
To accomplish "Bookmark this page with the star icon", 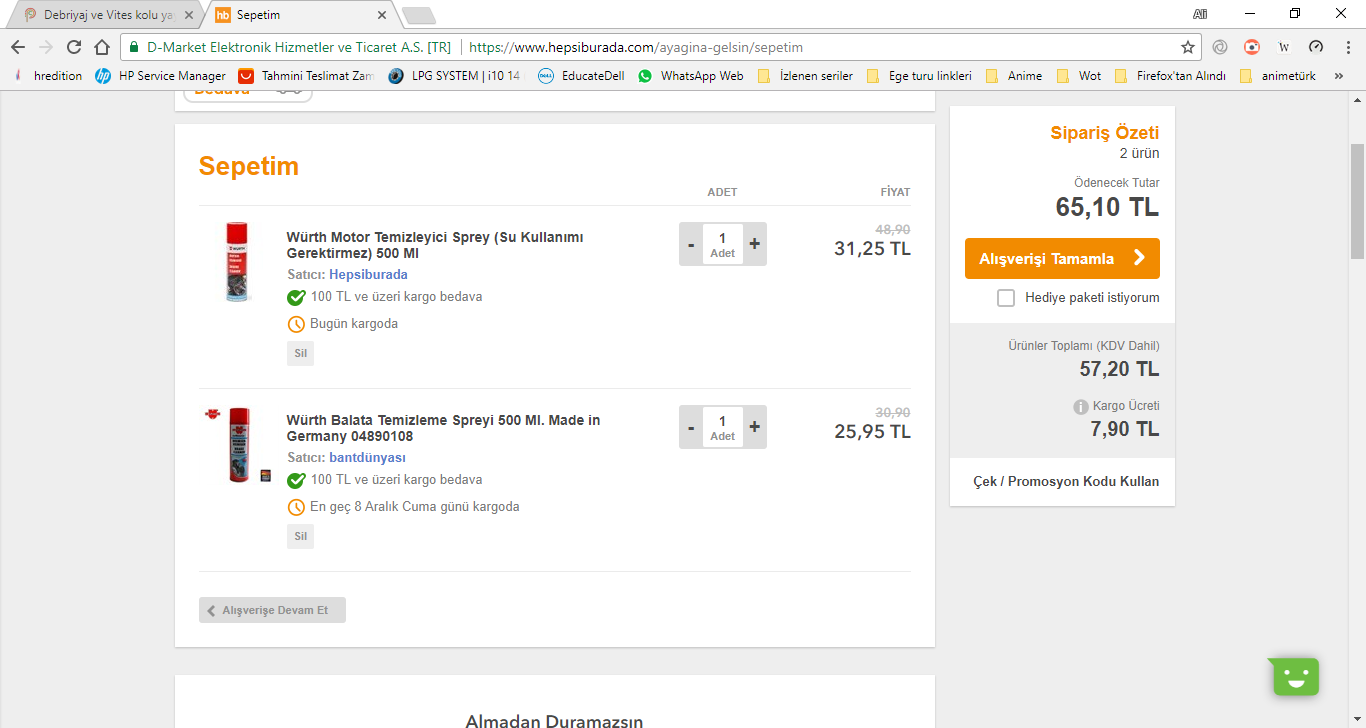I will pos(1188,47).
